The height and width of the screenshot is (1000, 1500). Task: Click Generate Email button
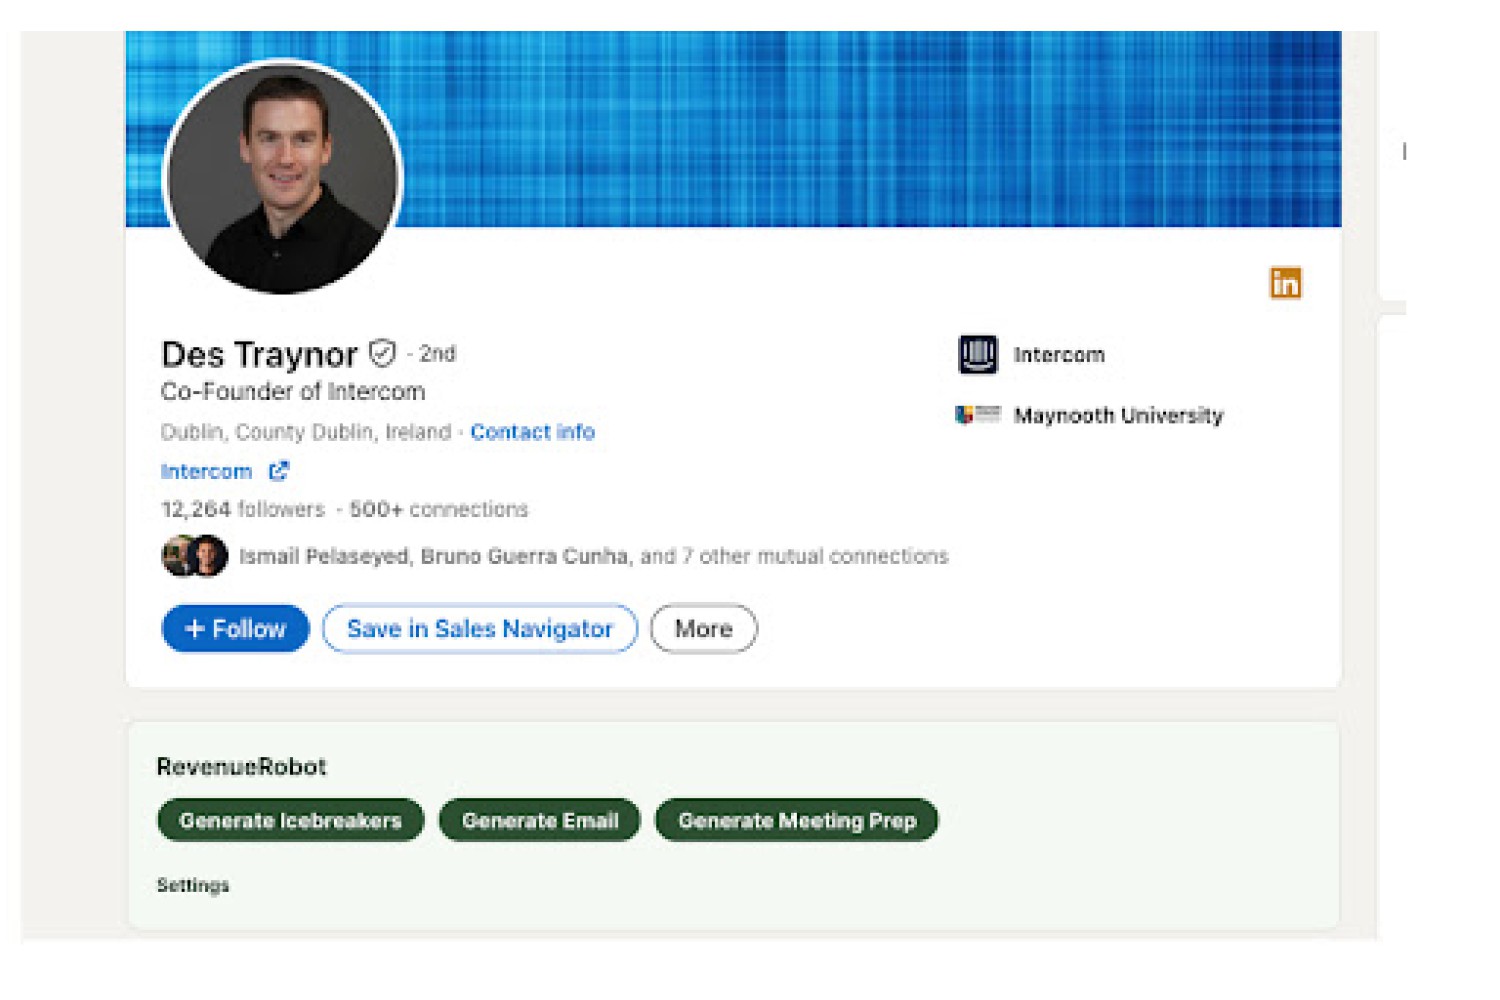tap(540, 820)
